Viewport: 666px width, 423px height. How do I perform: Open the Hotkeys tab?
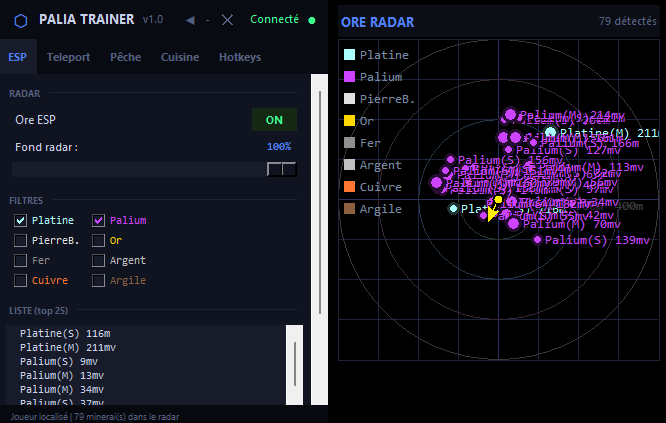click(x=240, y=58)
